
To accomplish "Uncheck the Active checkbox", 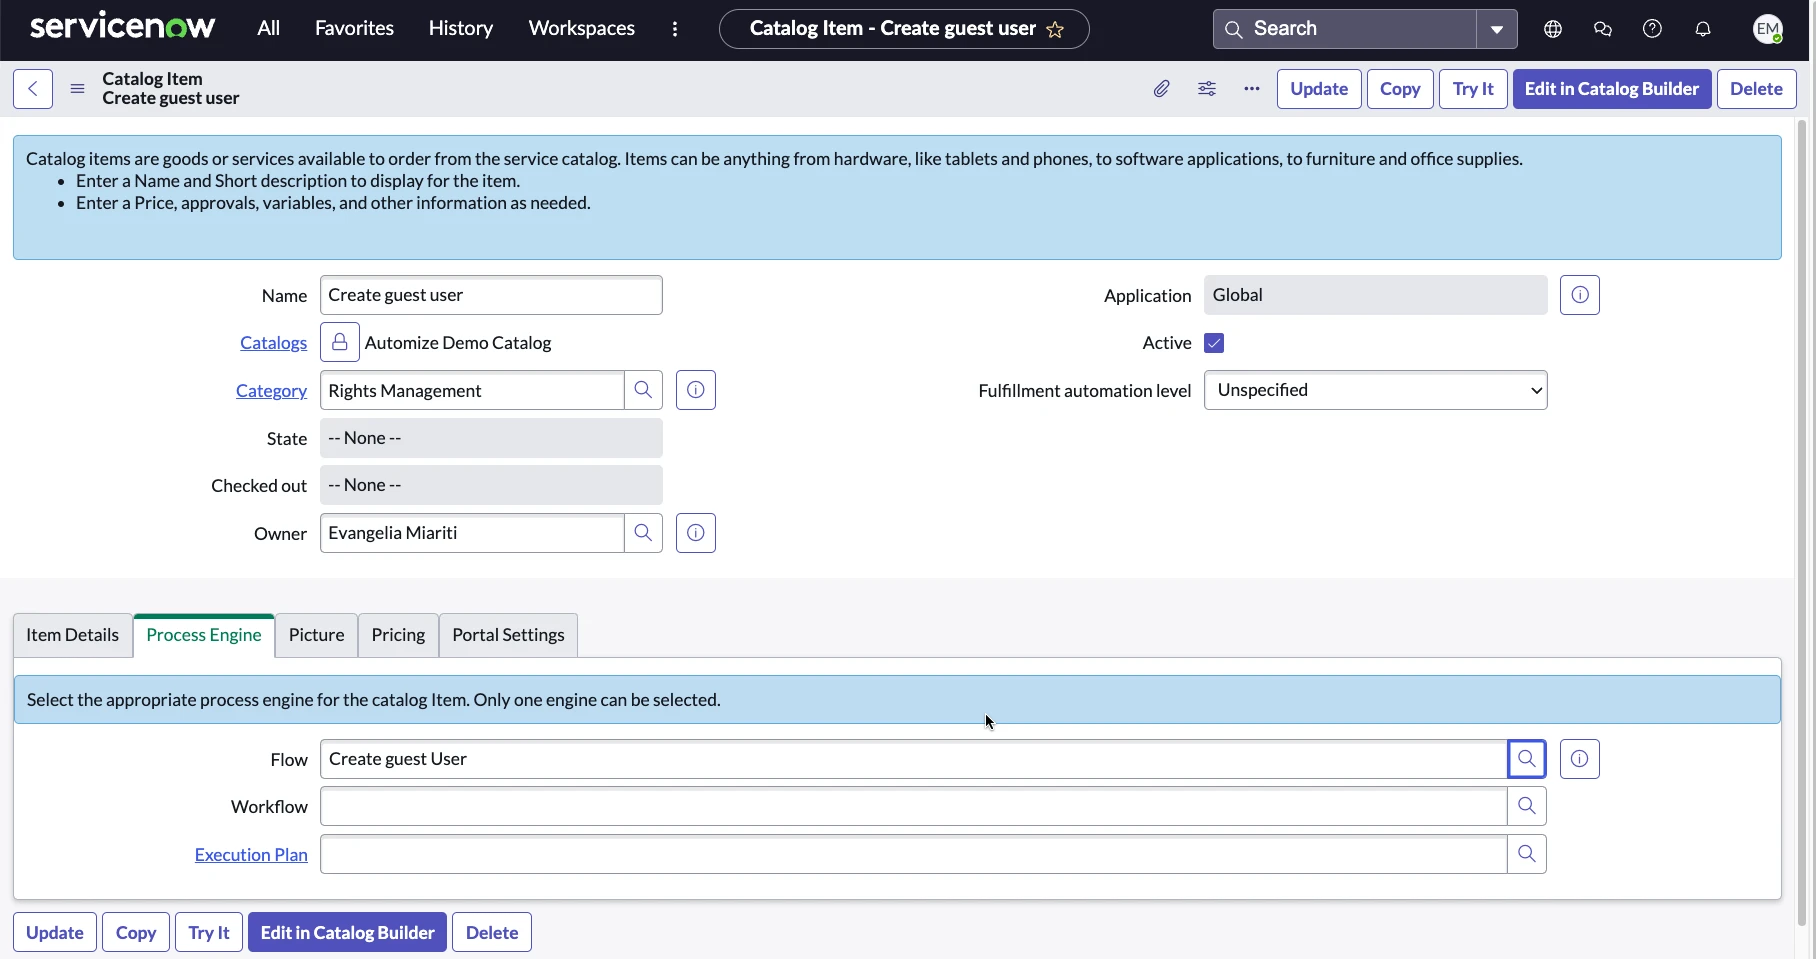I will point(1213,343).
